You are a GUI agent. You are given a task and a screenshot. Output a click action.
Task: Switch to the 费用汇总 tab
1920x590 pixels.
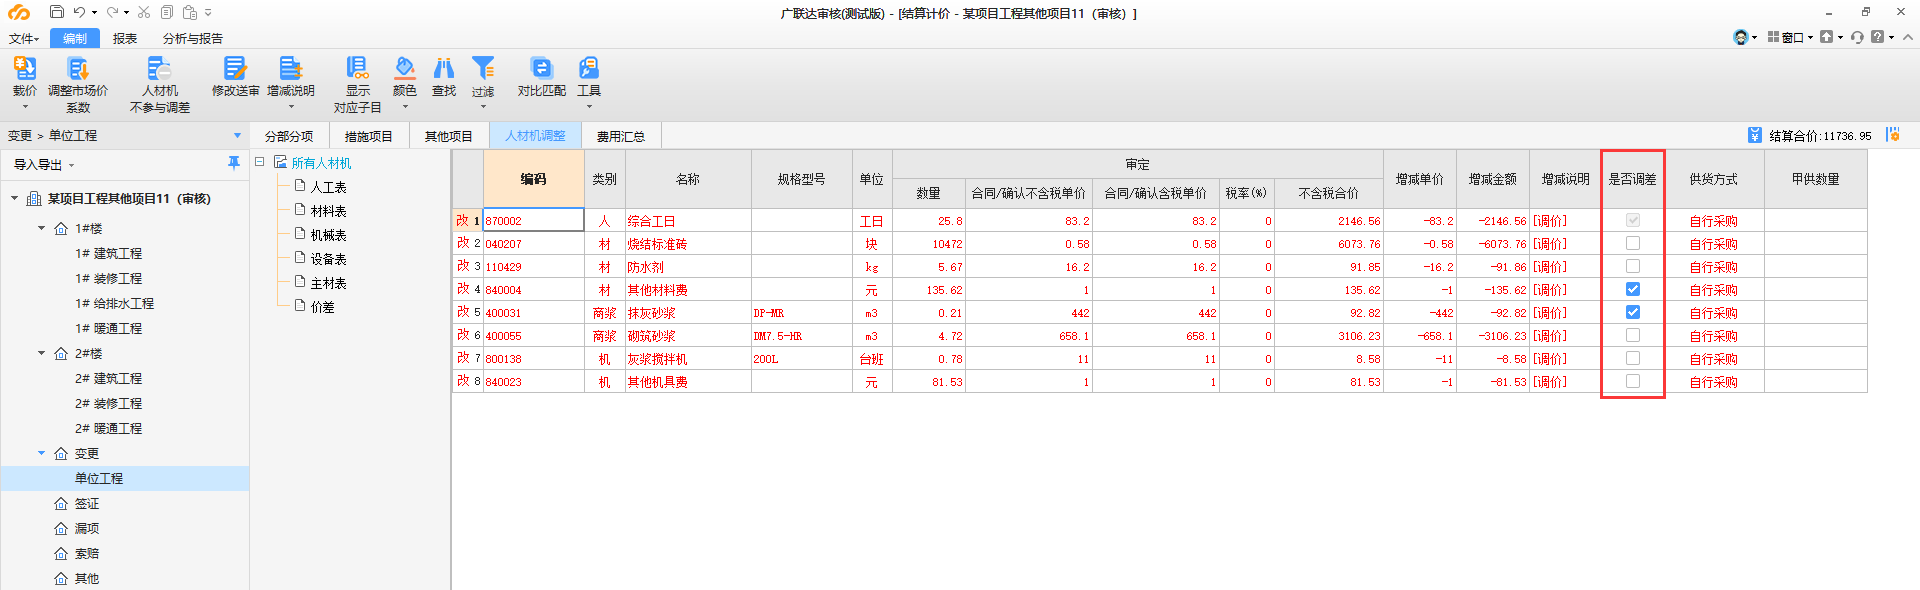coord(620,136)
